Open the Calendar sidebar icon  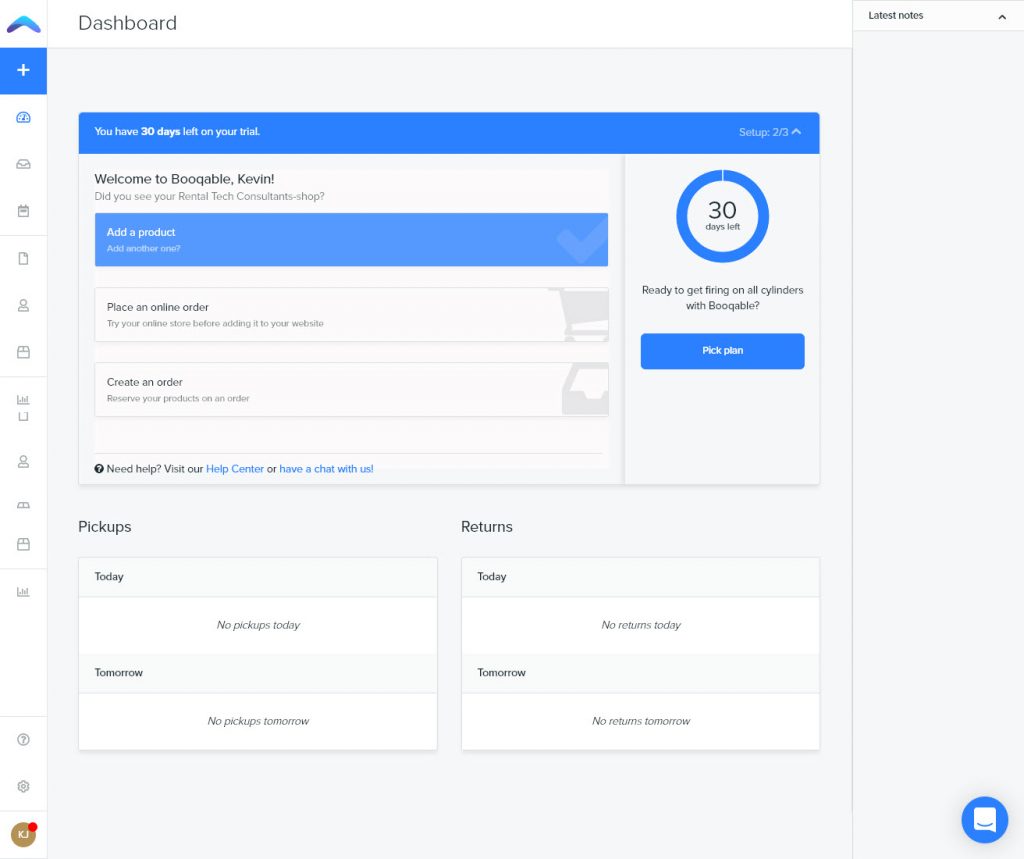pos(24,211)
